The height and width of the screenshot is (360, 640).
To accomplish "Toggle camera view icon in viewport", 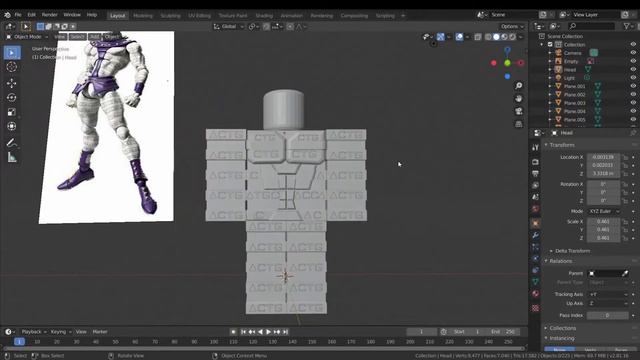I will pyautogui.click(x=518, y=111).
